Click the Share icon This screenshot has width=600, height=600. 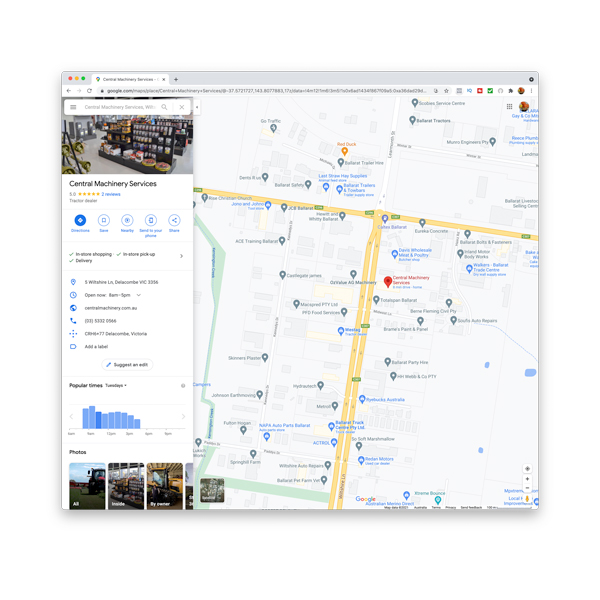pyautogui.click(x=174, y=220)
